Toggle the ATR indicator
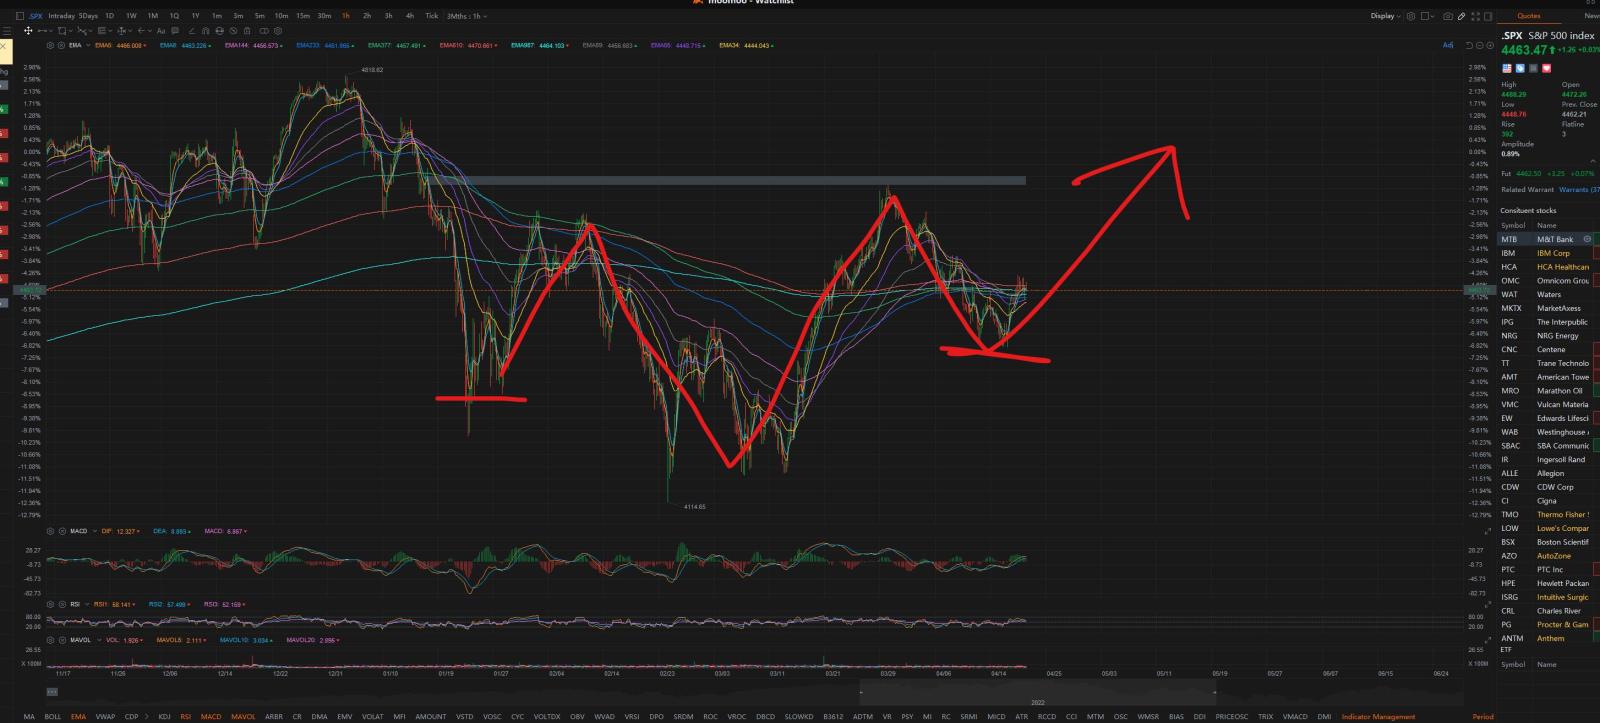Image resolution: width=1600 pixels, height=723 pixels. pyautogui.click(x=1021, y=717)
